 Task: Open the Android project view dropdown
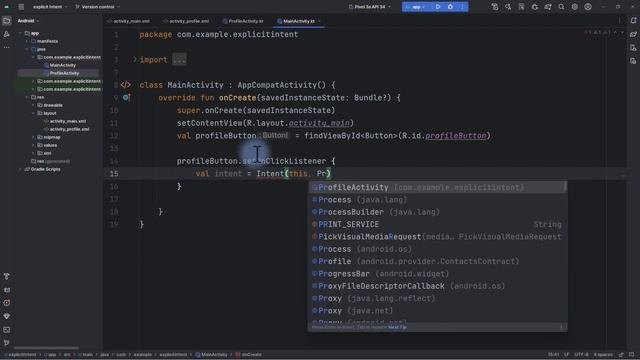28,21
